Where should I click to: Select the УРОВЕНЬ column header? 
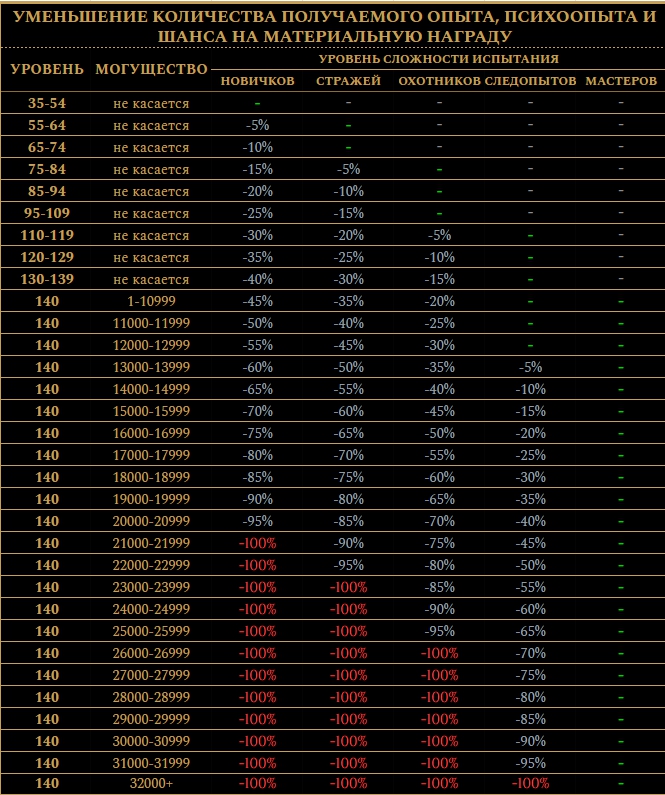click(47, 69)
